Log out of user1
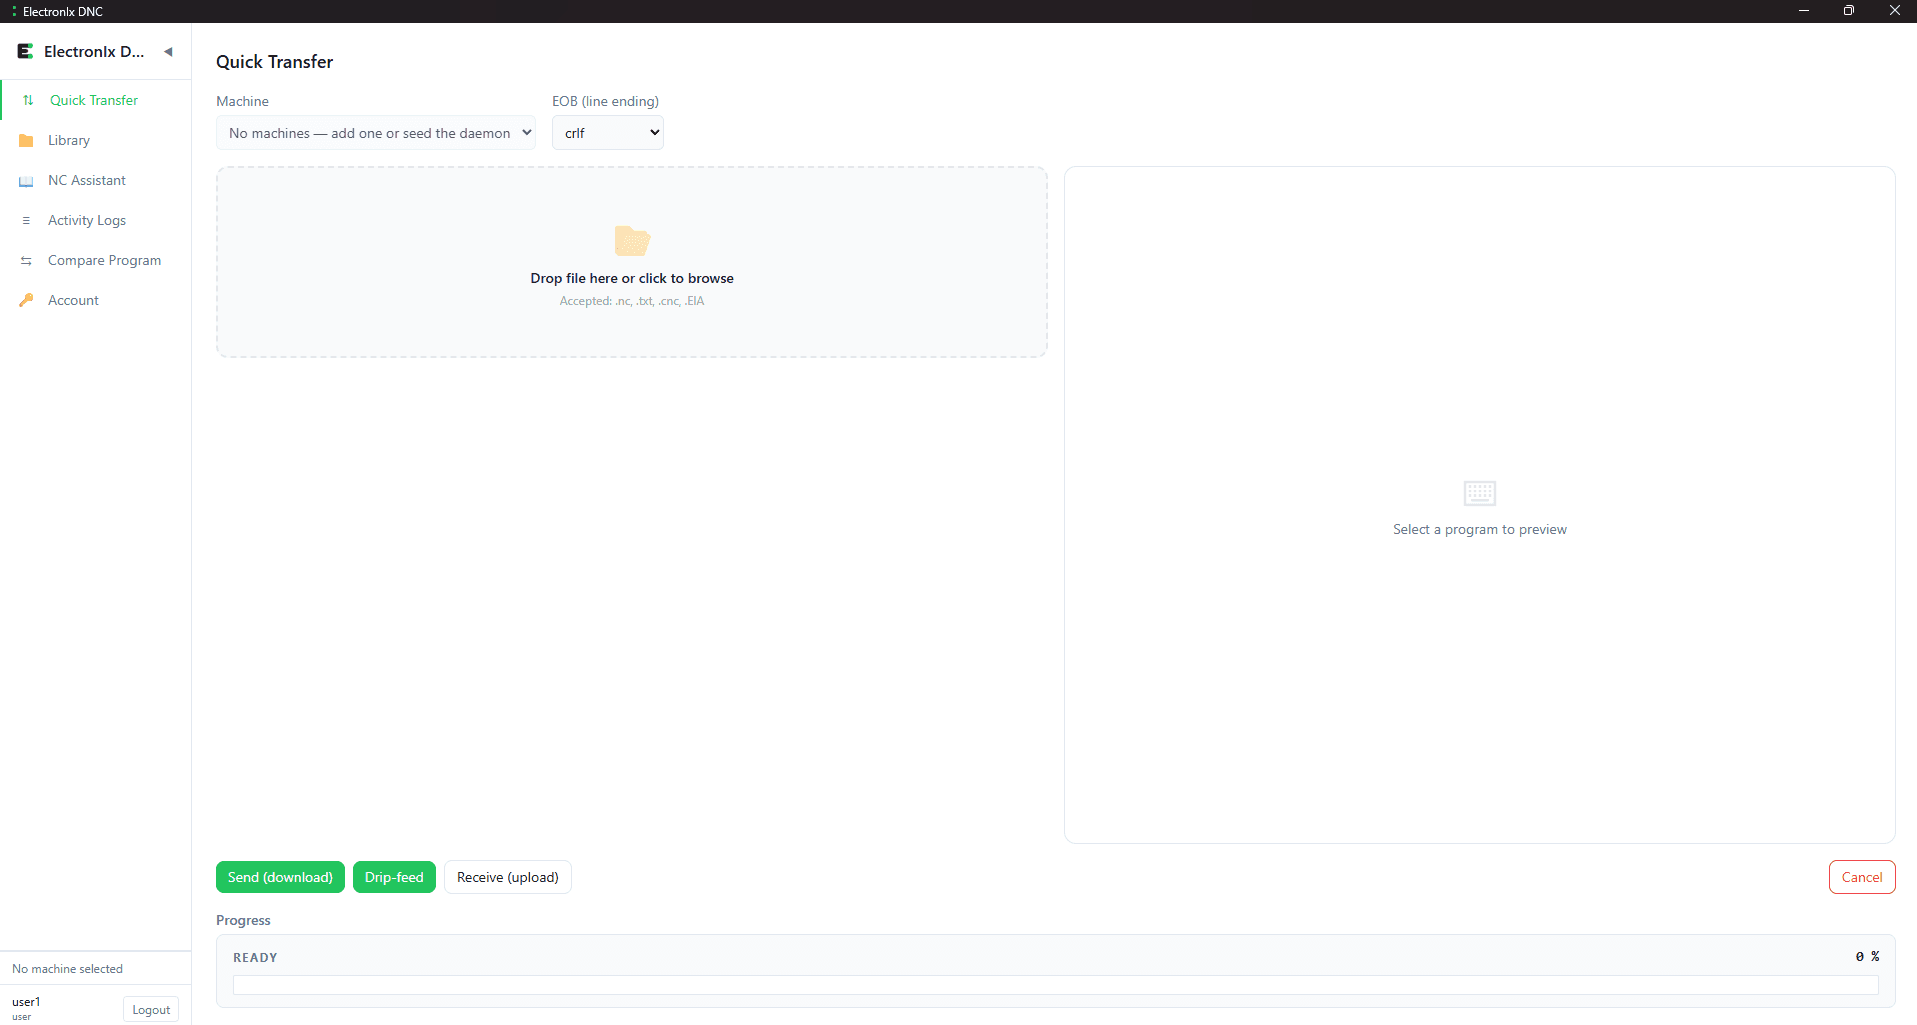The image size is (1917, 1025). pos(151,1010)
